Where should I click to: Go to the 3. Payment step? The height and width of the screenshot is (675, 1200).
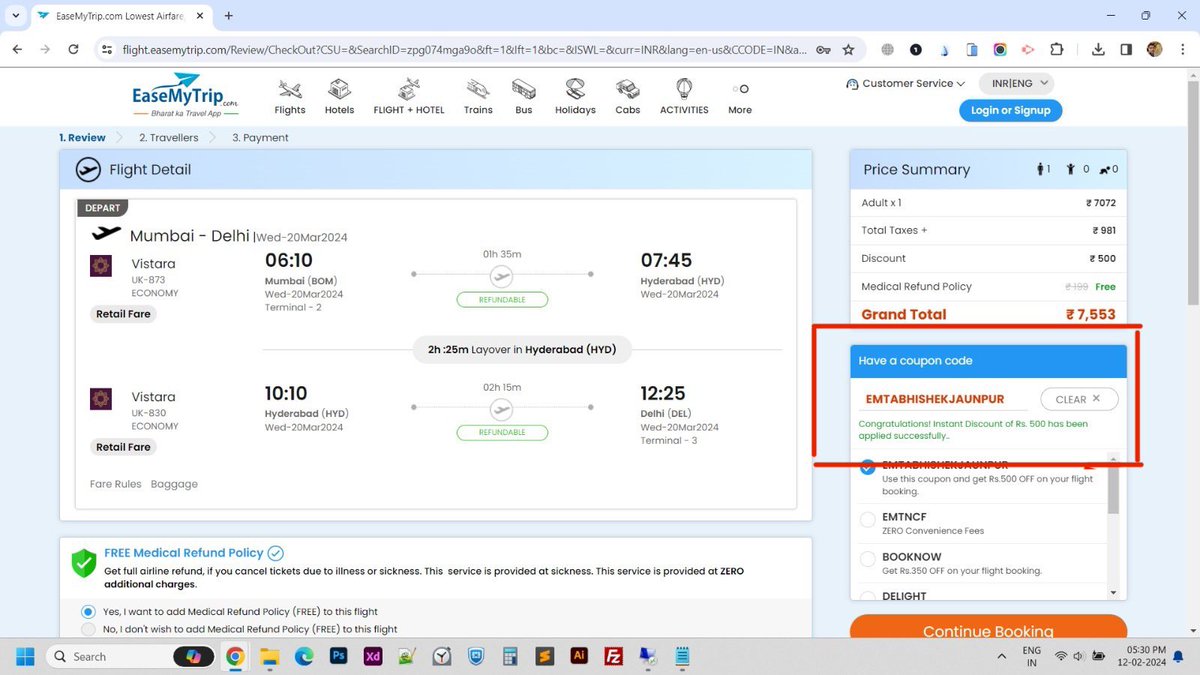(260, 137)
